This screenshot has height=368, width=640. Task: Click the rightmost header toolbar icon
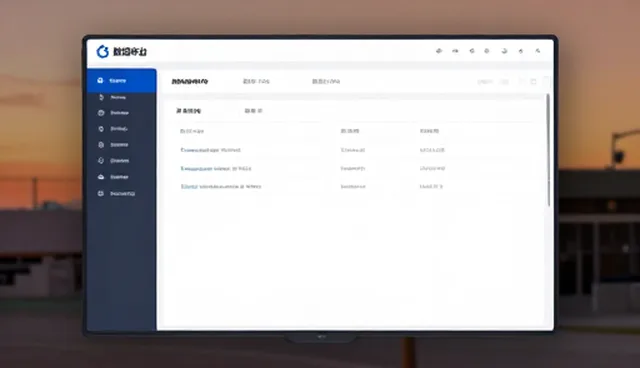coord(538,51)
